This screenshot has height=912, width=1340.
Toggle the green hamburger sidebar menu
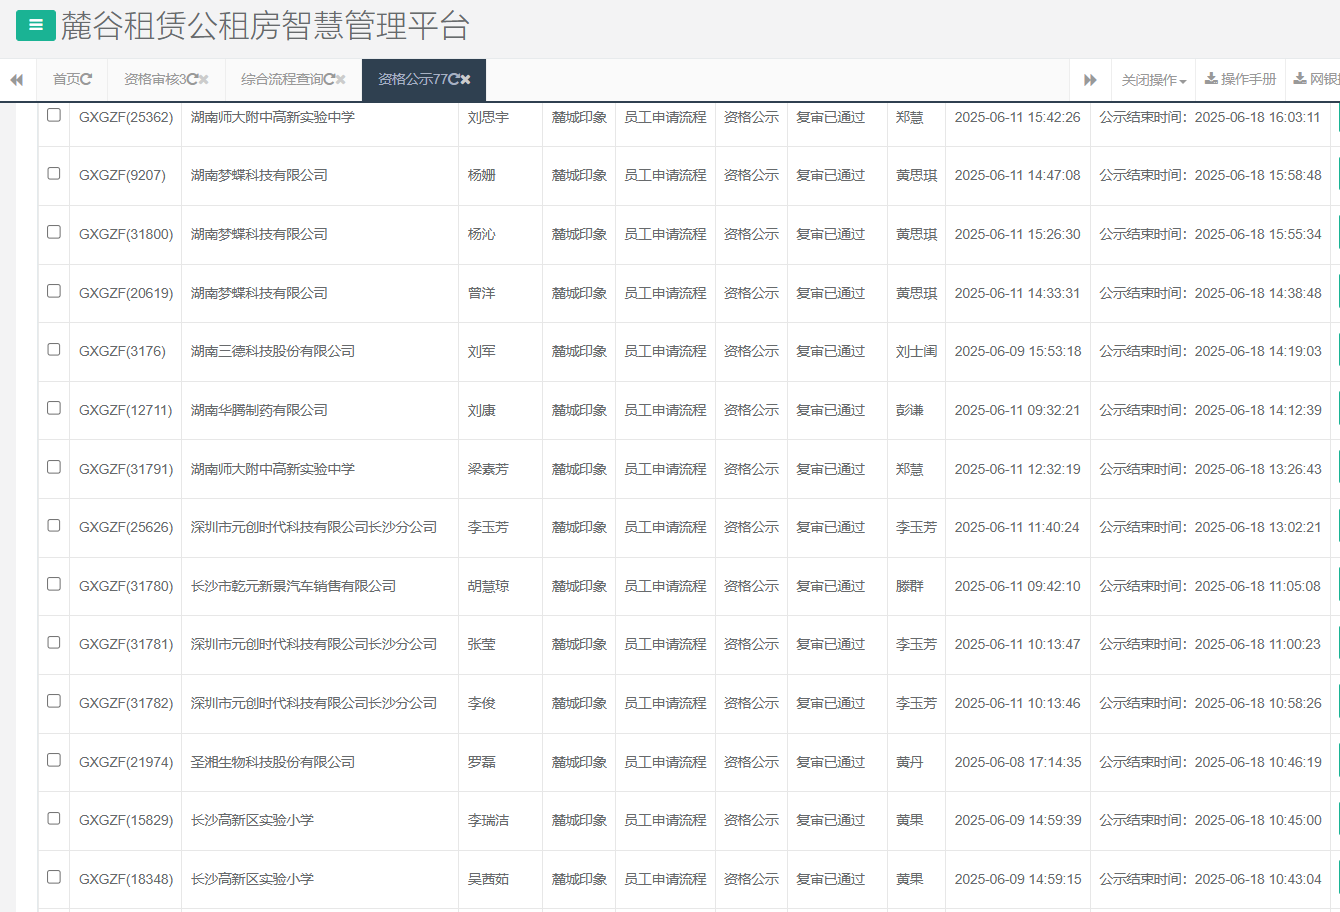(36, 26)
